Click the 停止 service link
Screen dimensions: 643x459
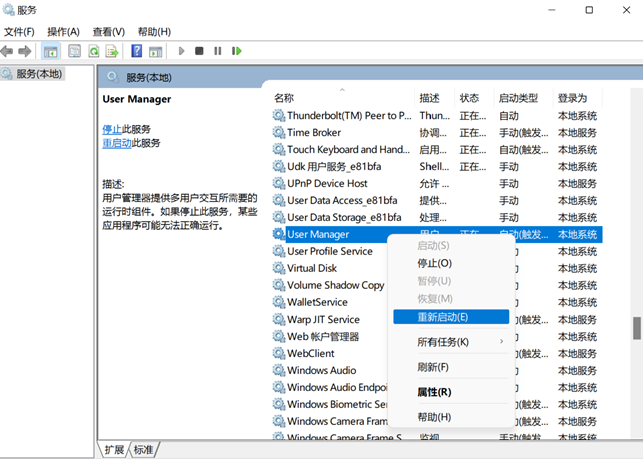click(x=112, y=129)
